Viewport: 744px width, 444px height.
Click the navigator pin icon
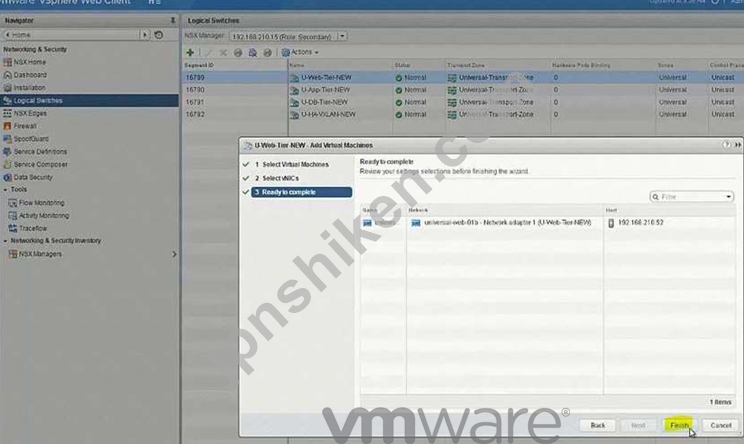173,20
